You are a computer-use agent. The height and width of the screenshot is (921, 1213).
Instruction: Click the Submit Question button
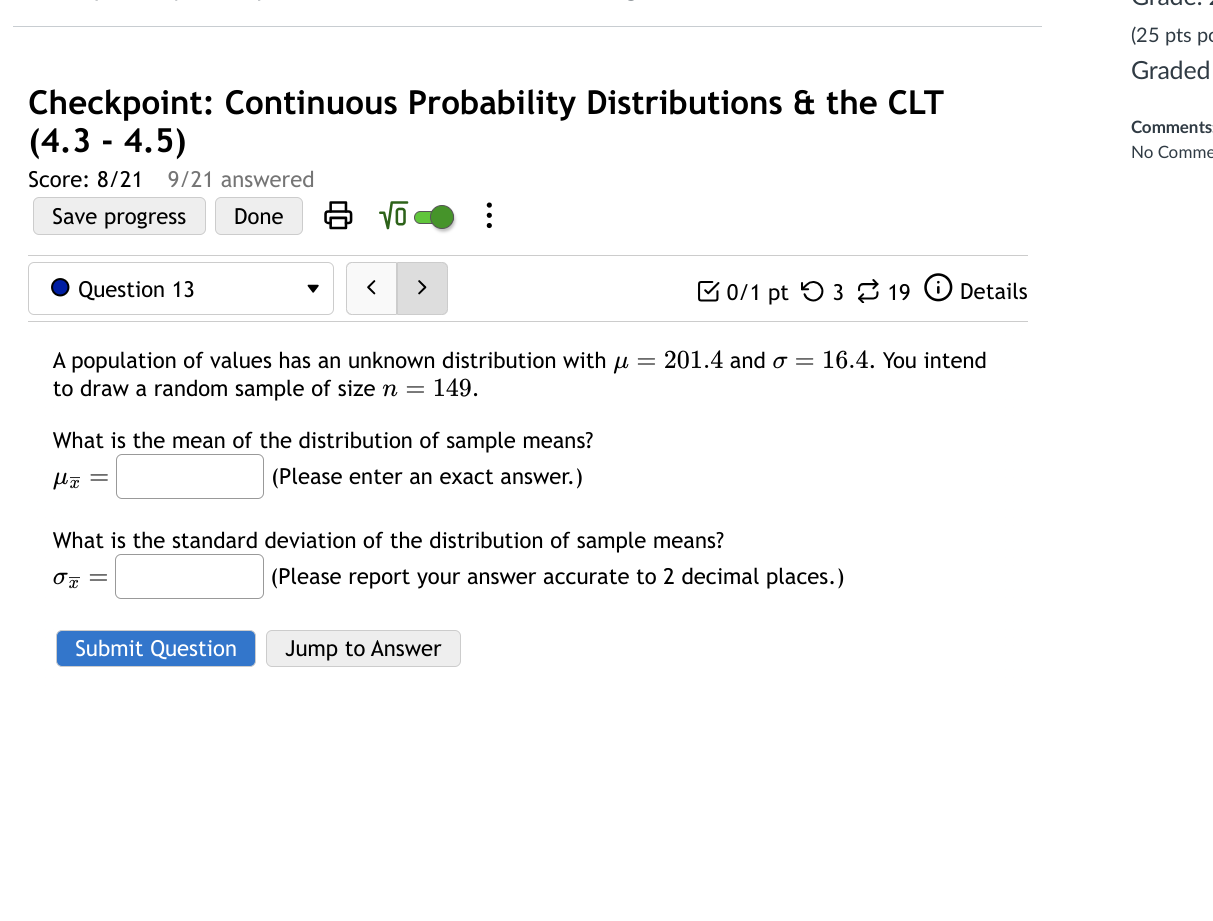pos(155,648)
